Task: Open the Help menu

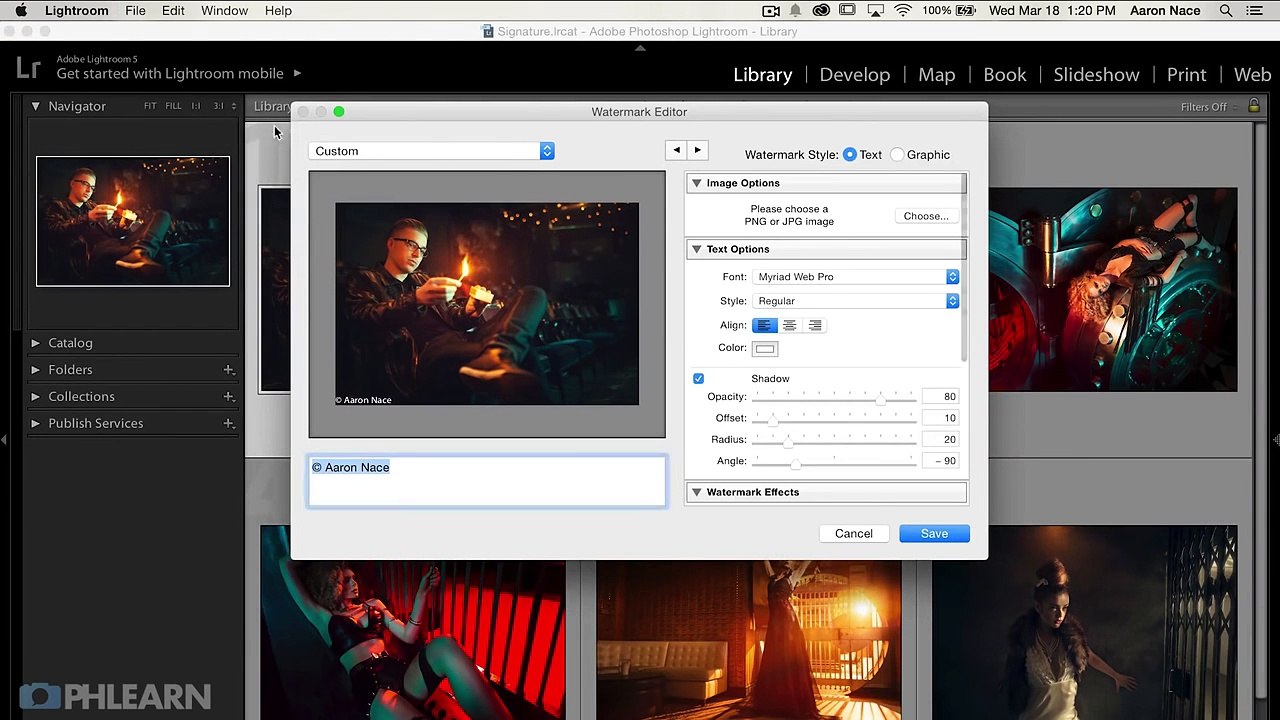Action: (x=278, y=11)
